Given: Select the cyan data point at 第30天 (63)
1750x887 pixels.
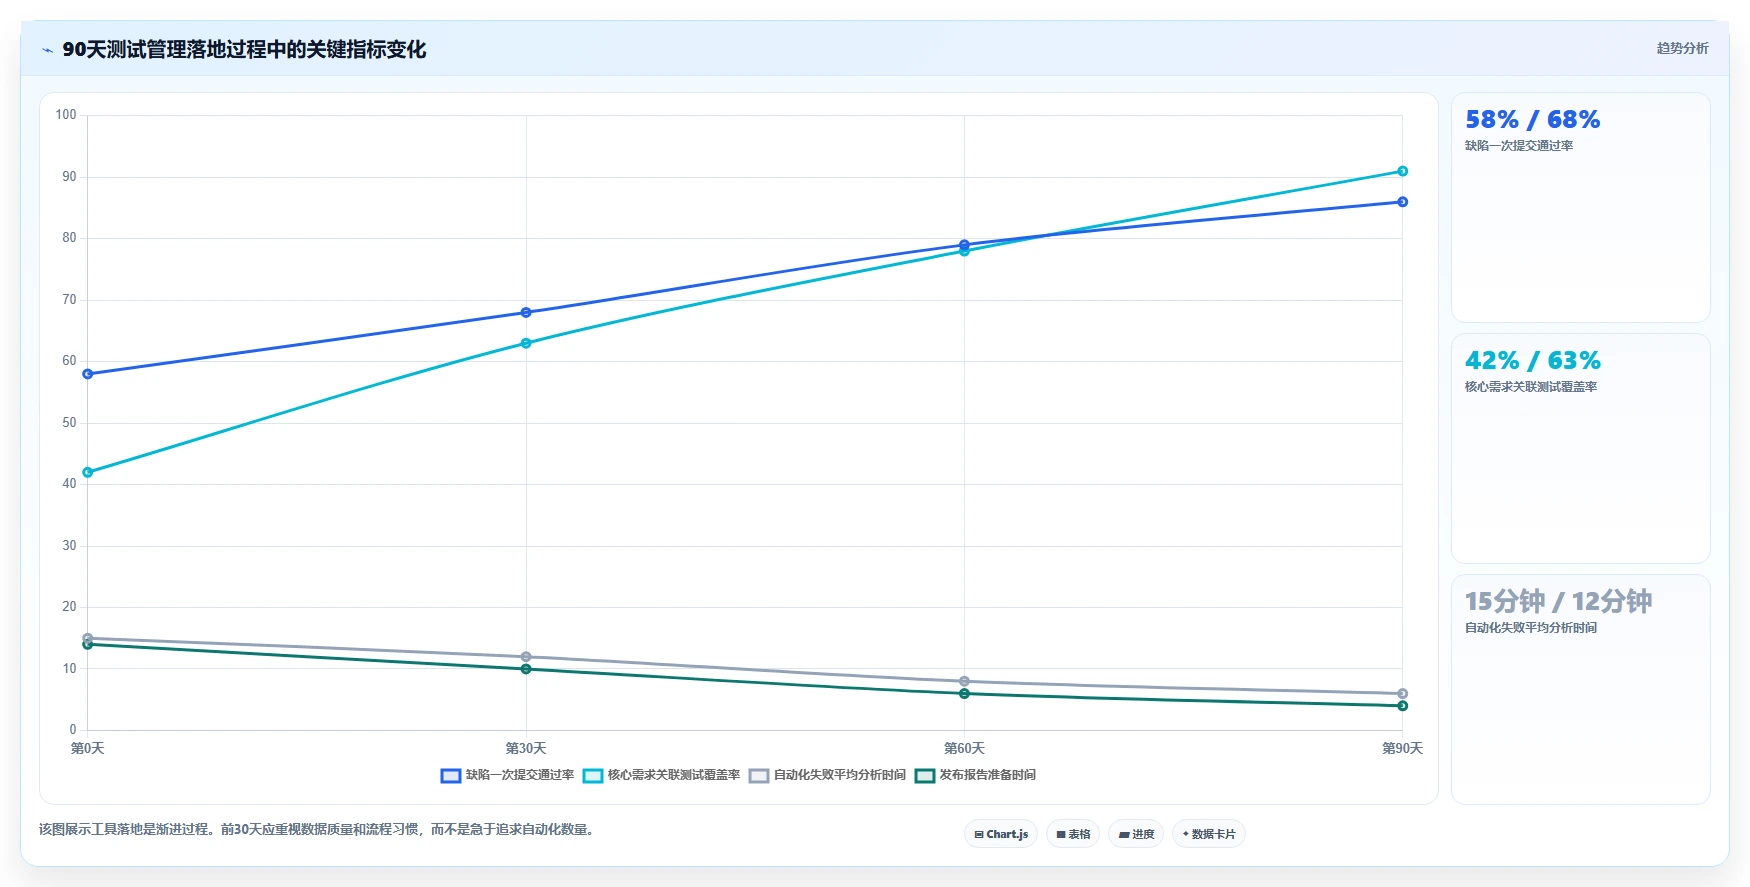Looking at the screenshot, I should 526,343.
